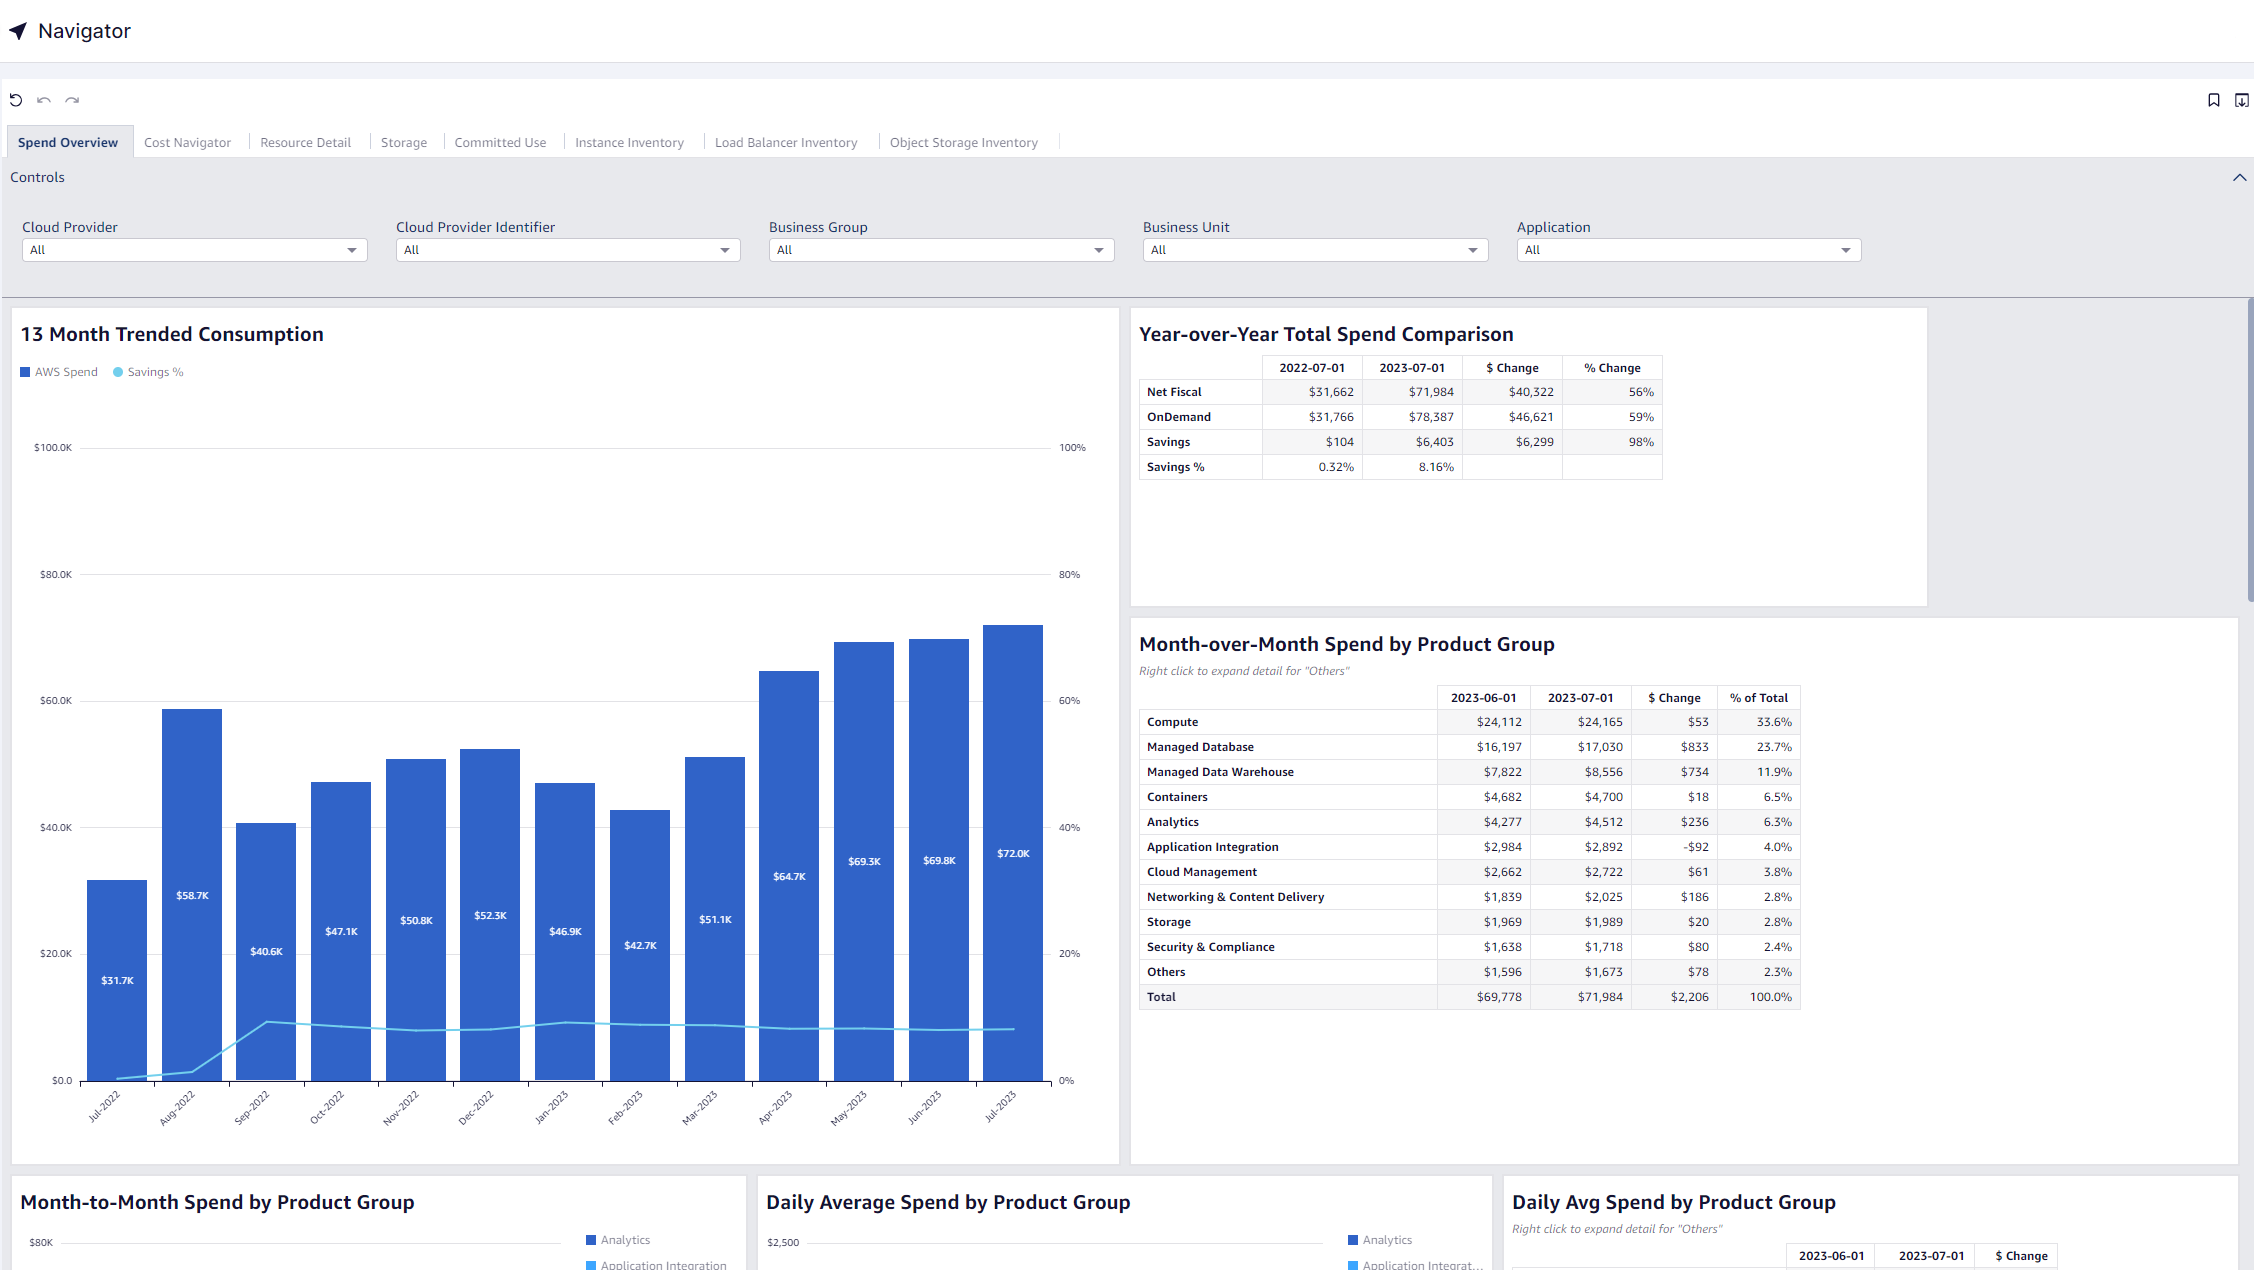Viewport: 2254px width, 1270px height.
Task: Click the Compute row label
Action: tap(1172, 722)
